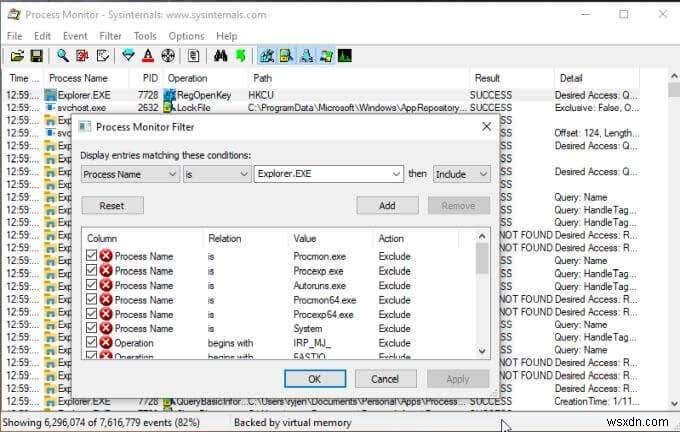Open the Filter menu
The image size is (680, 432).
pyautogui.click(x=110, y=36)
